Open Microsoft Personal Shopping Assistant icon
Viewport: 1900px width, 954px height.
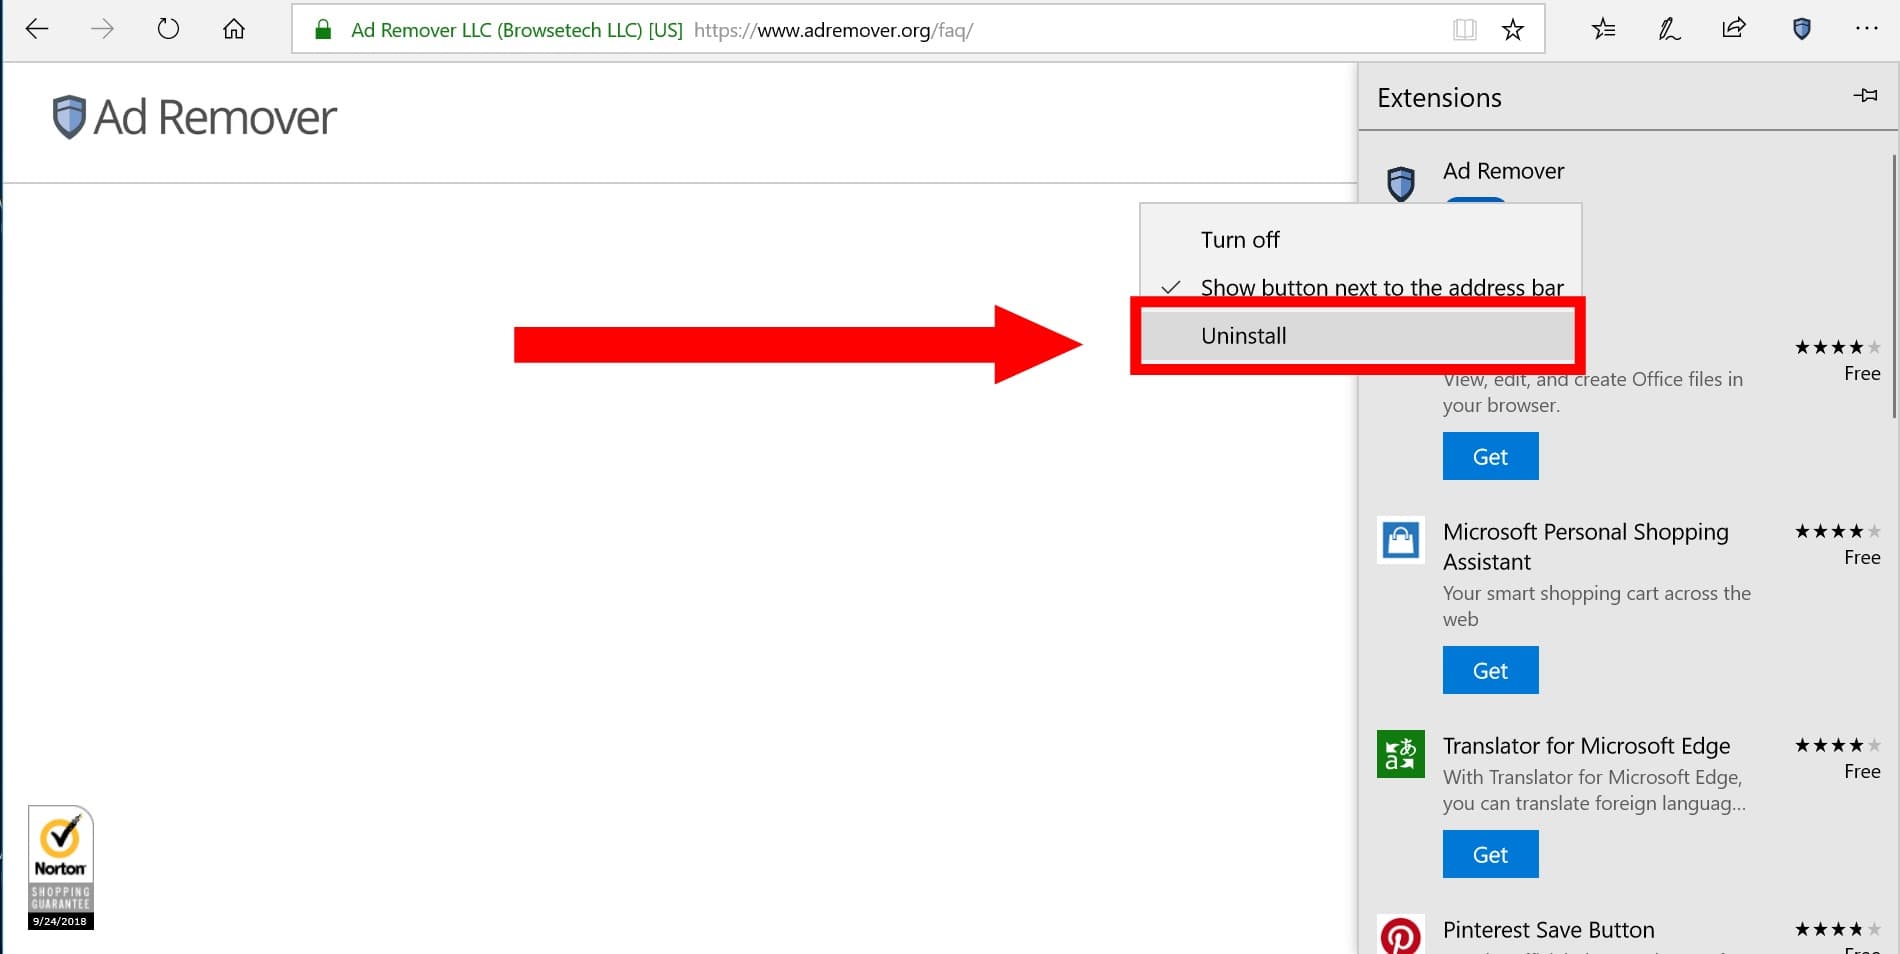click(1401, 540)
